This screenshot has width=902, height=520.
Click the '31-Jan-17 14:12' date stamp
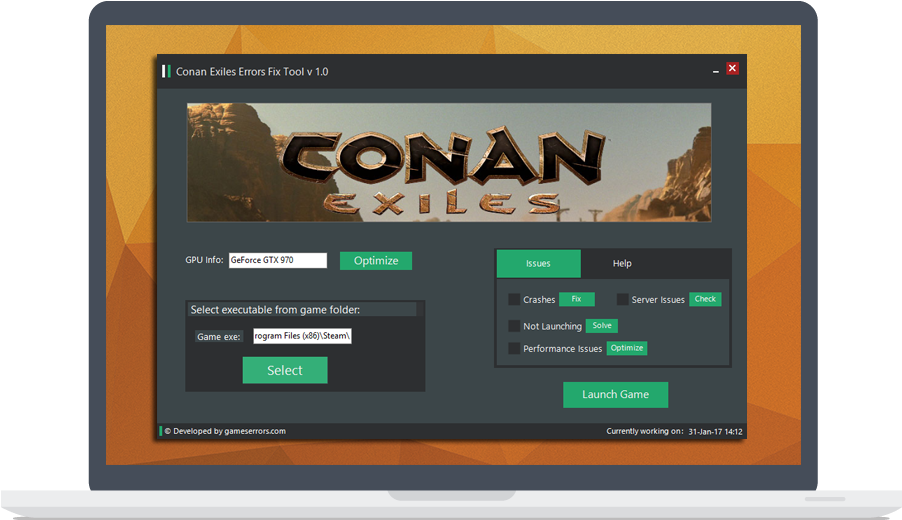coord(715,431)
